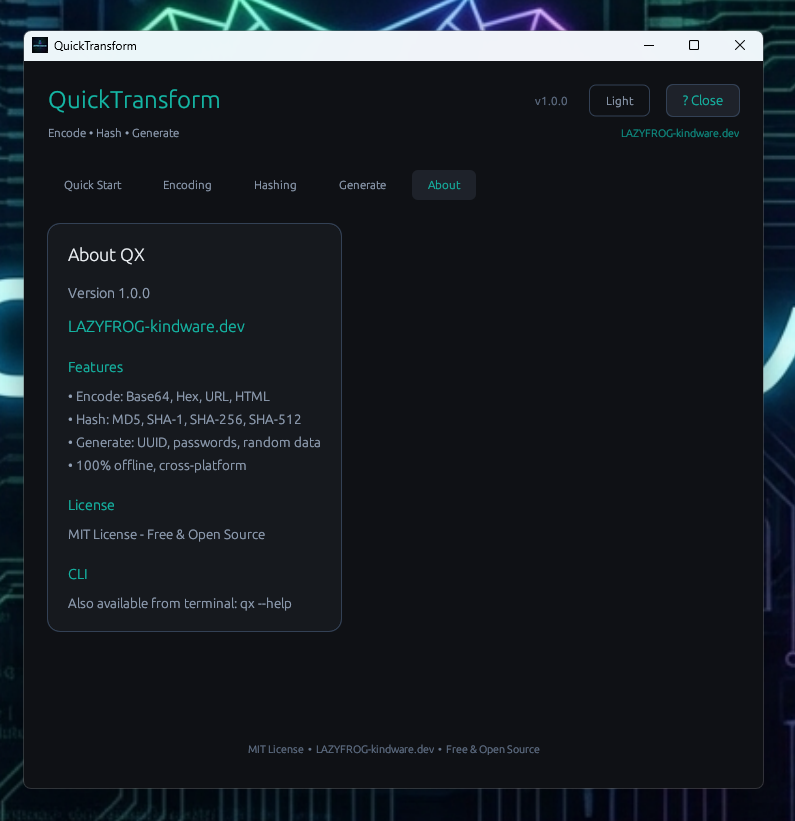Click the v1.0.0 version label in header
This screenshot has height=821, width=795.
551,101
